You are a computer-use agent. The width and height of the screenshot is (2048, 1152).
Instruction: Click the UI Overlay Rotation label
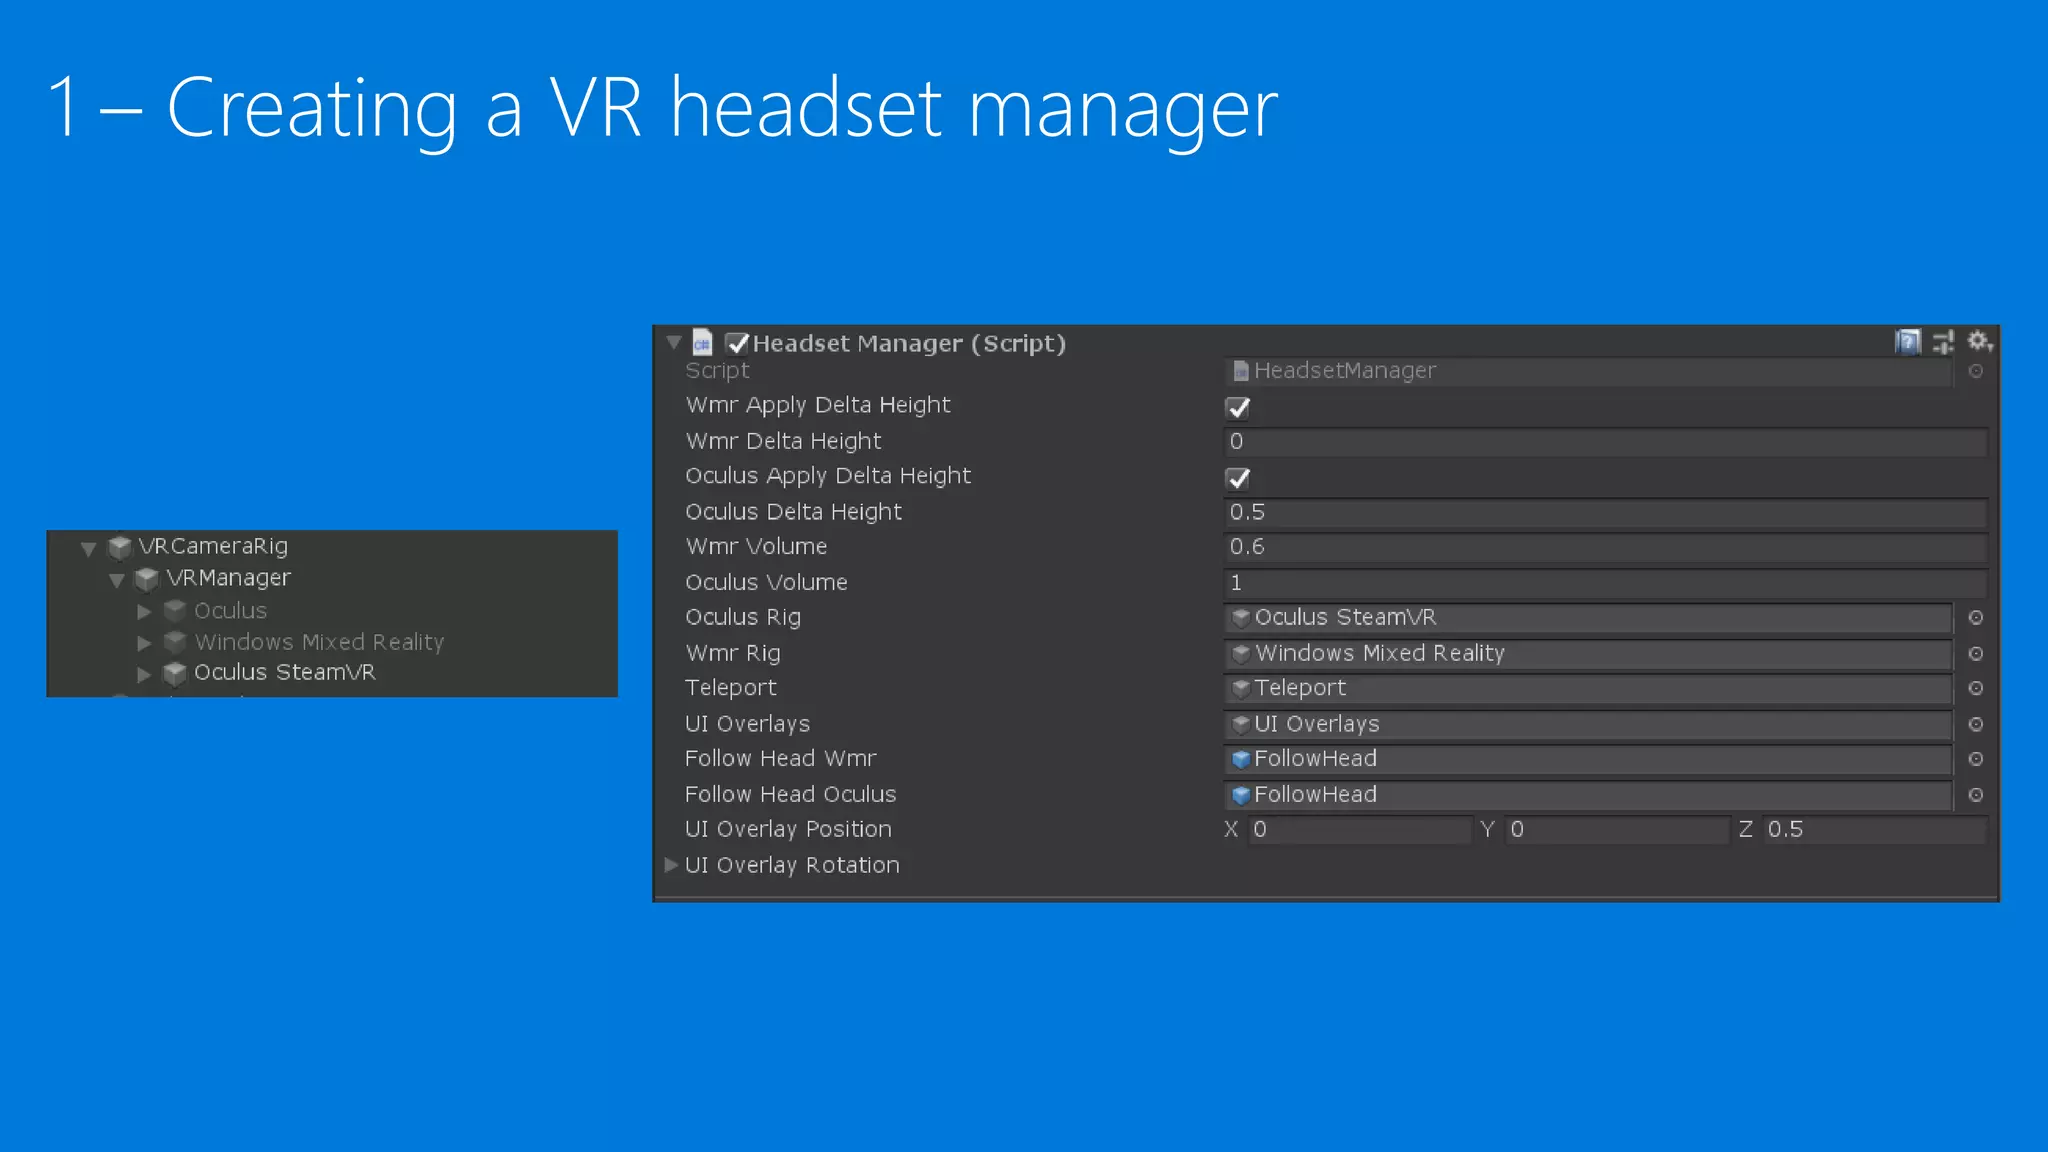click(792, 865)
